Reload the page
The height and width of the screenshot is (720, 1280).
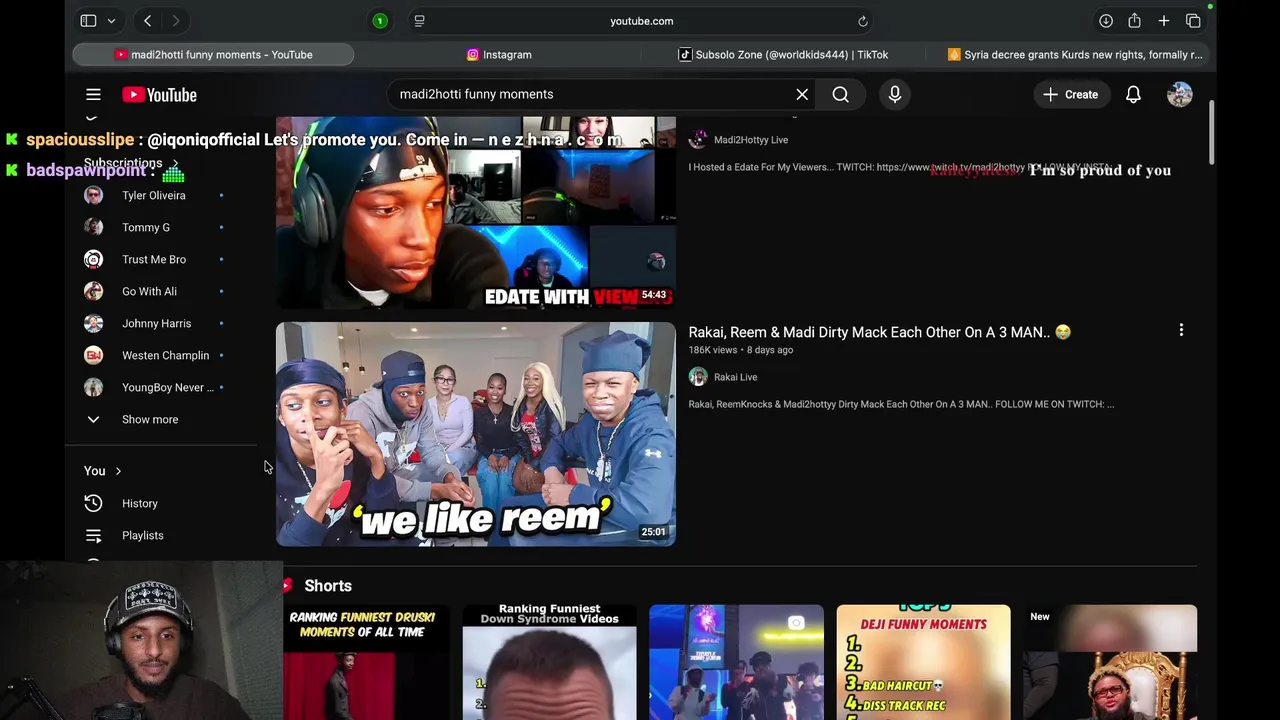[862, 21]
